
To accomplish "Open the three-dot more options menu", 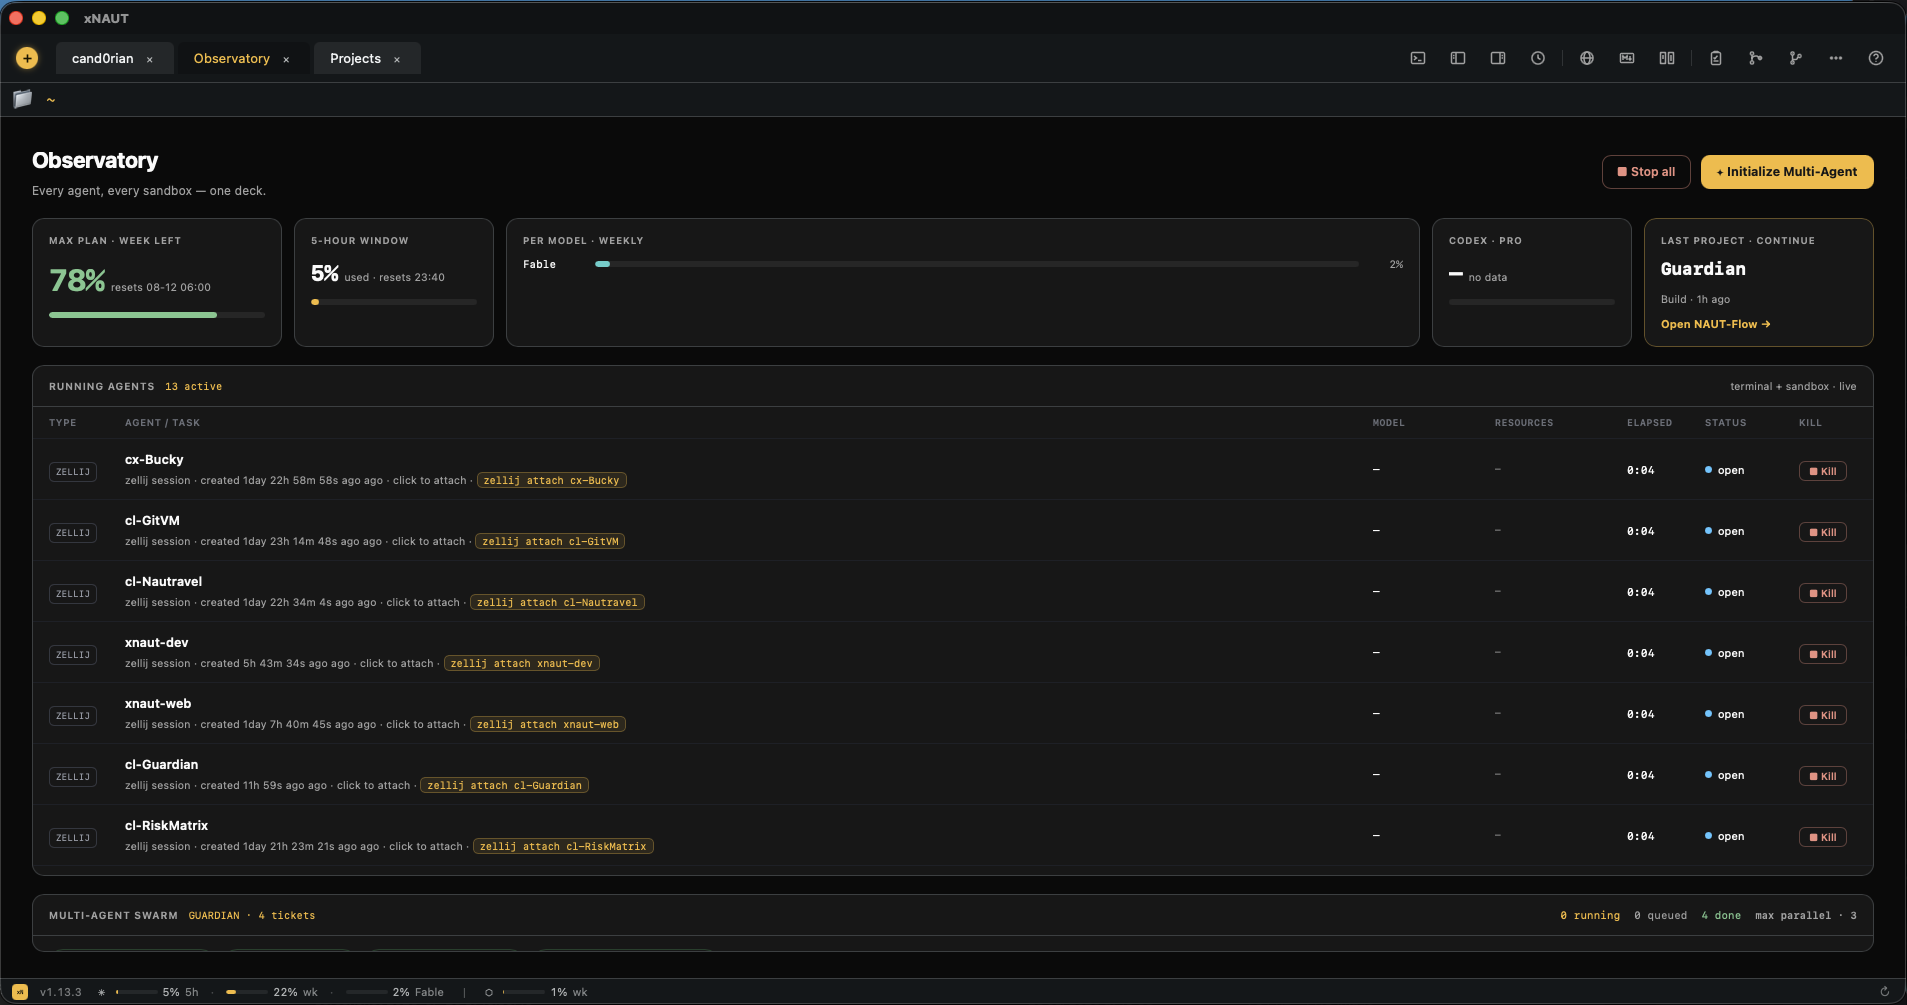I will pyautogui.click(x=1836, y=58).
